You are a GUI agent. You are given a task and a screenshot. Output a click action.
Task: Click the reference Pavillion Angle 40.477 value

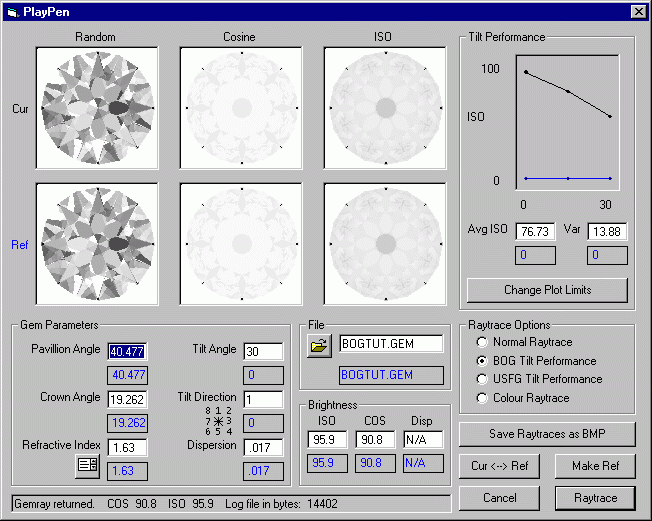(x=127, y=375)
